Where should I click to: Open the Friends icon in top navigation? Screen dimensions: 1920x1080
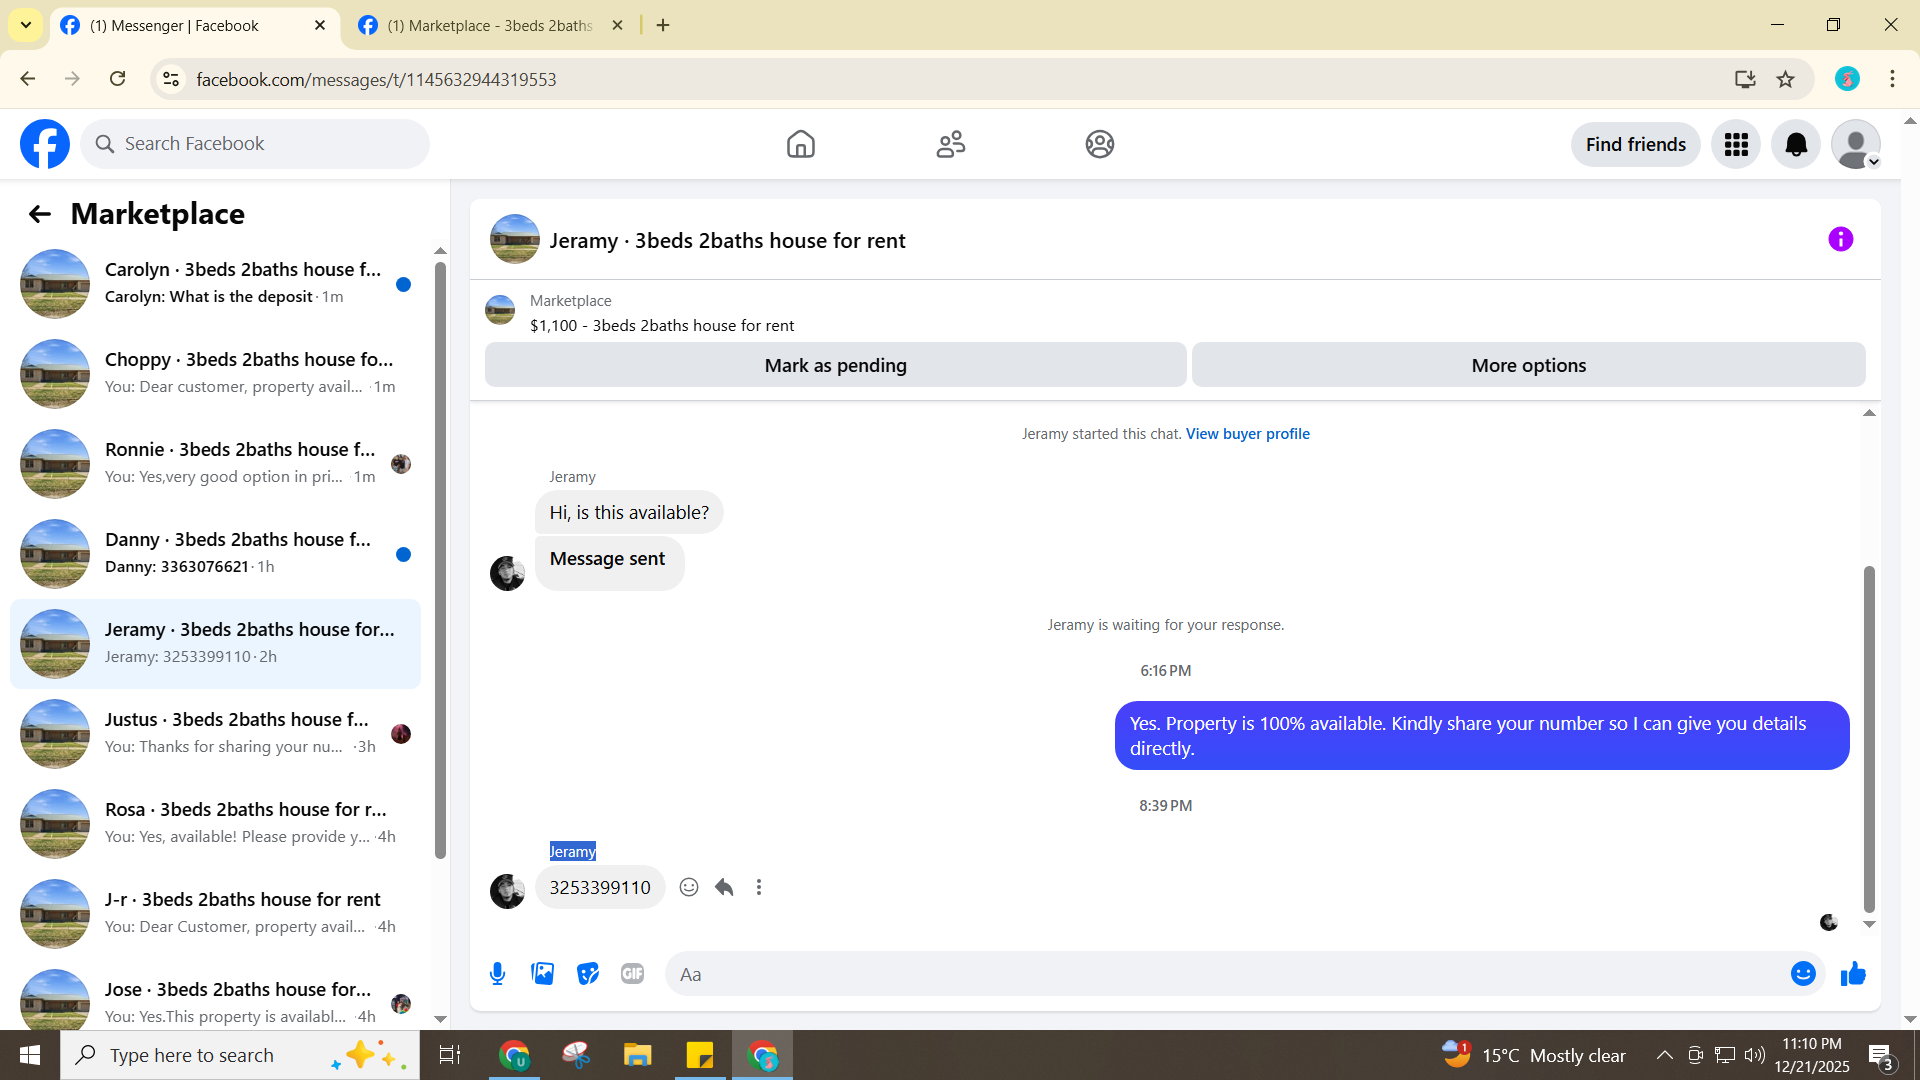[951, 144]
